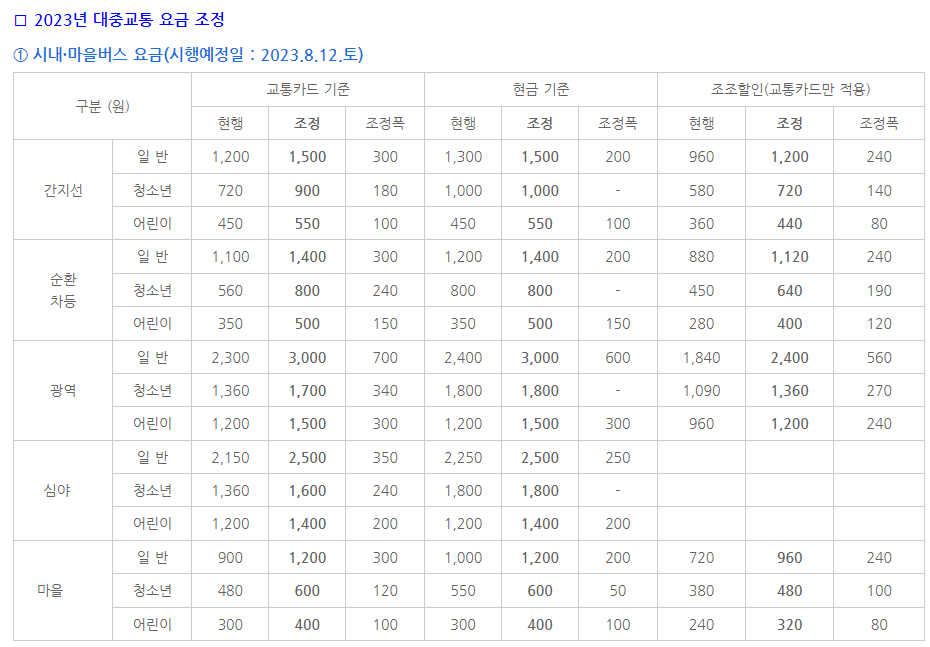Viewport: 930px width, 647px height.
Task: Select the '구분 (원)' header cell
Action: click(x=103, y=106)
